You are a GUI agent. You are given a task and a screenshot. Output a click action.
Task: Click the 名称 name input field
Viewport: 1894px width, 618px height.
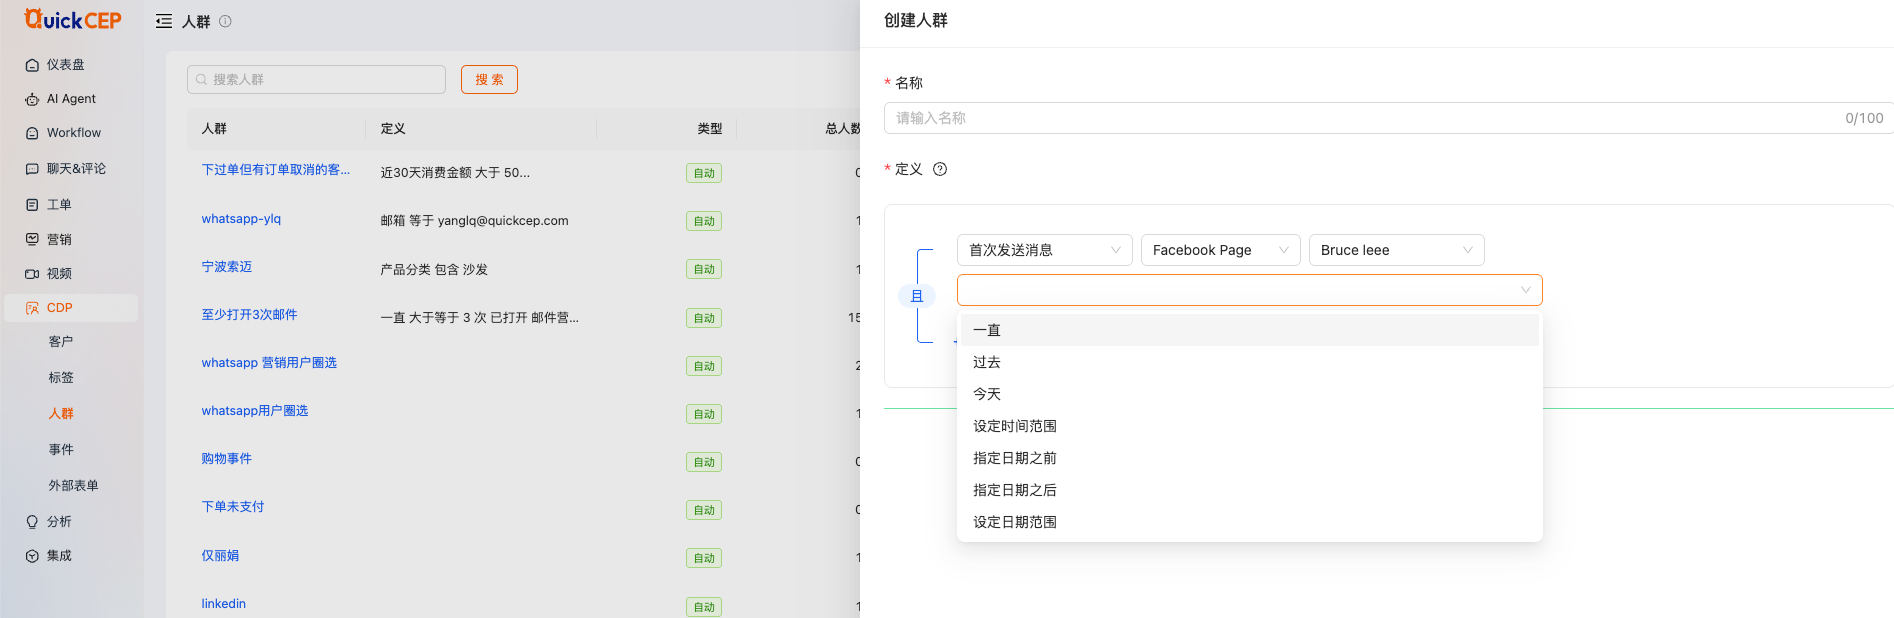pyautogui.click(x=1360, y=118)
